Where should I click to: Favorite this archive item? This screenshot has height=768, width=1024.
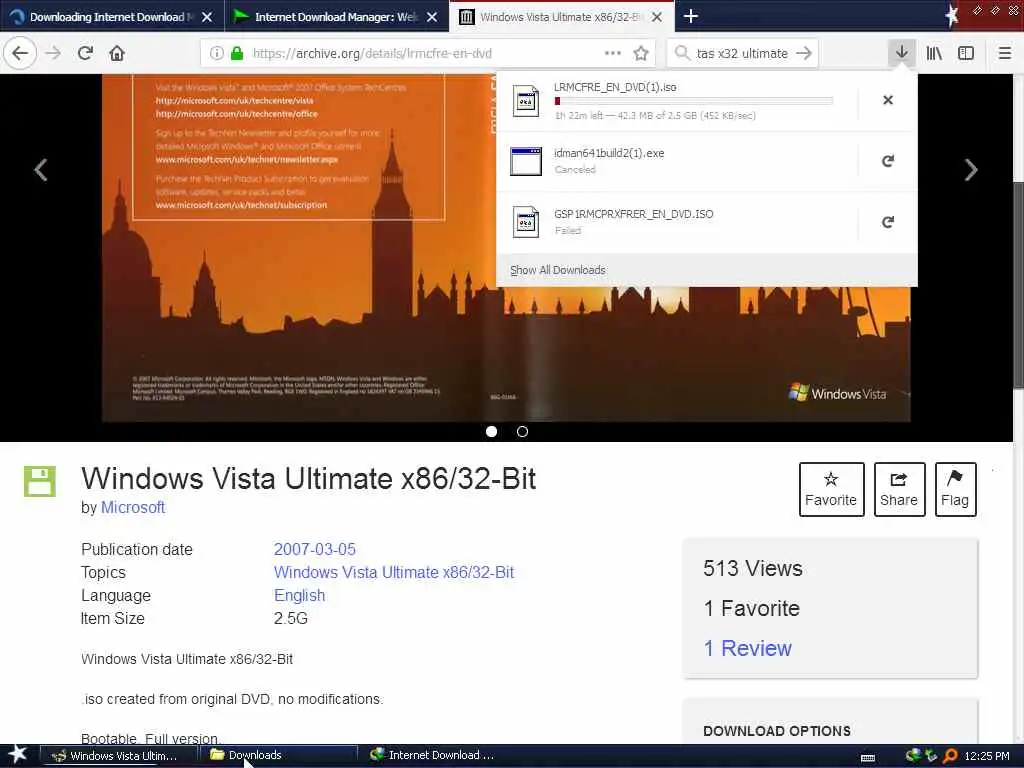831,489
